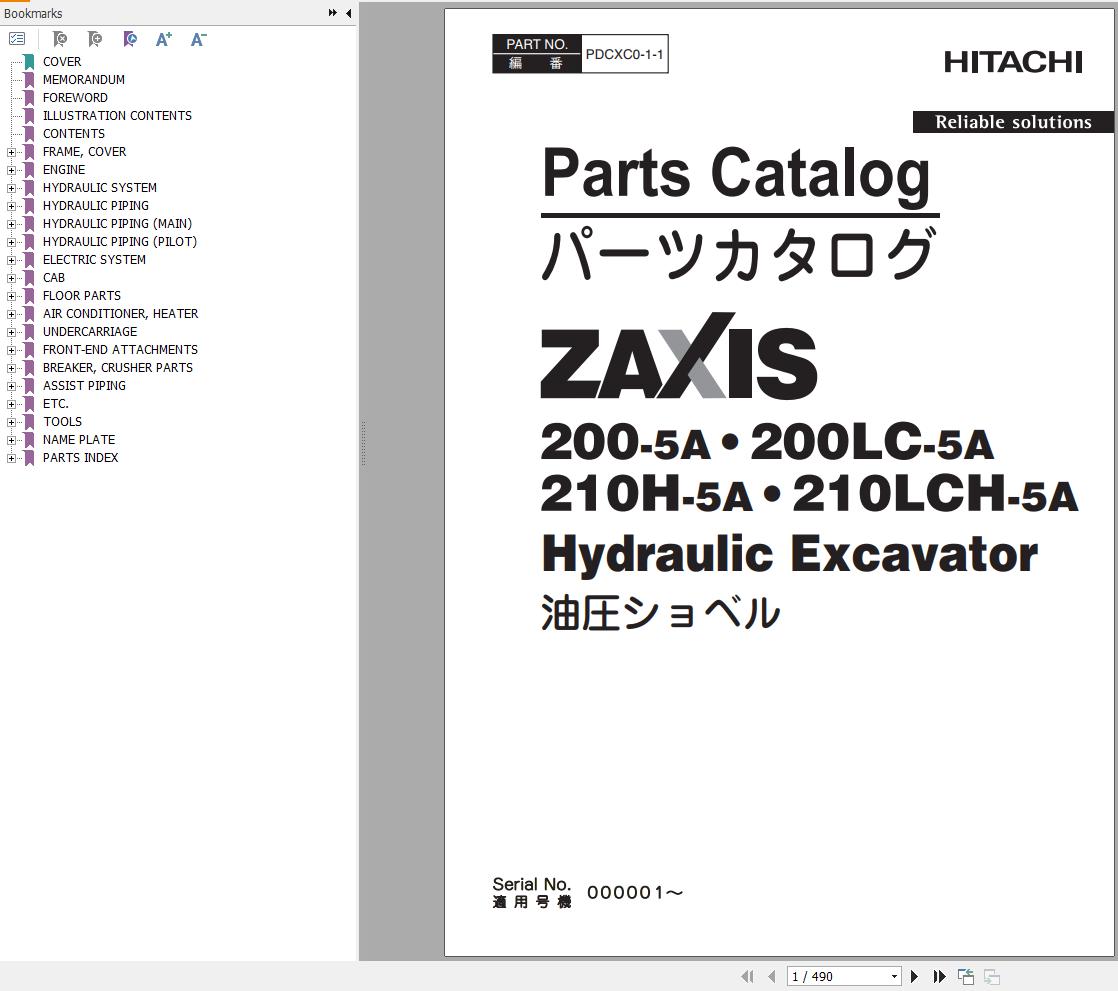Select the ELECTRIC SYSTEM bookmark label
Viewport: 1118px width, 991px height.
click(x=94, y=260)
